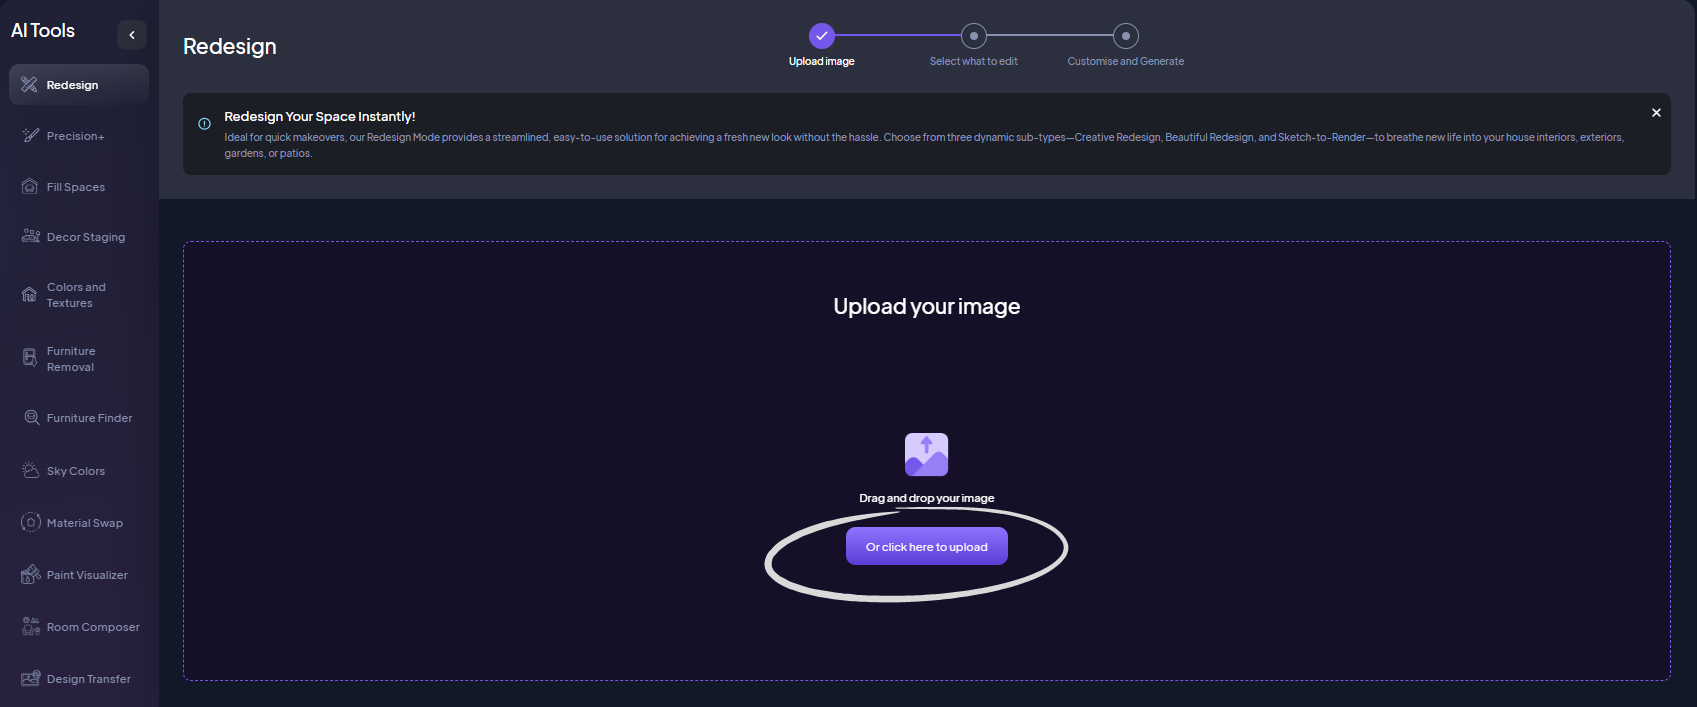This screenshot has width=1697, height=707.
Task: Click the Redesign scissors-ruler icon in sidebar
Action: click(29, 85)
